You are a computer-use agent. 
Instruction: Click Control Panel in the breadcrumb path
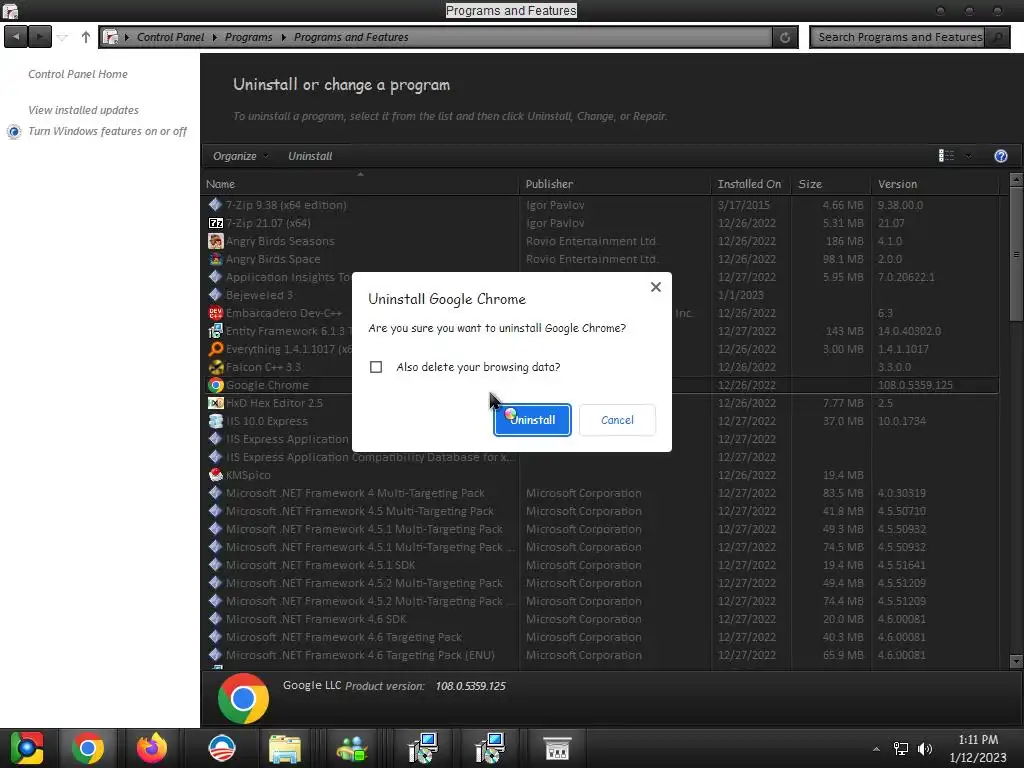pos(170,37)
